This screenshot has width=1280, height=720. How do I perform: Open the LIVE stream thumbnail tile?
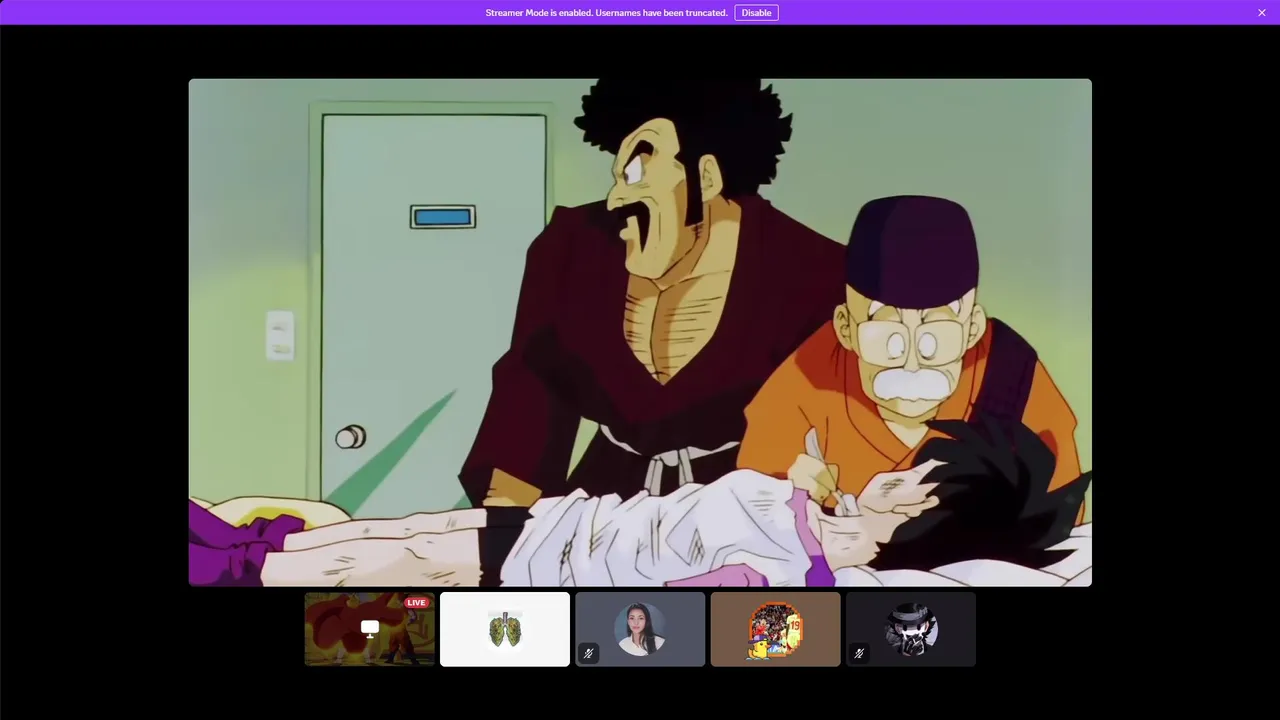click(370, 629)
